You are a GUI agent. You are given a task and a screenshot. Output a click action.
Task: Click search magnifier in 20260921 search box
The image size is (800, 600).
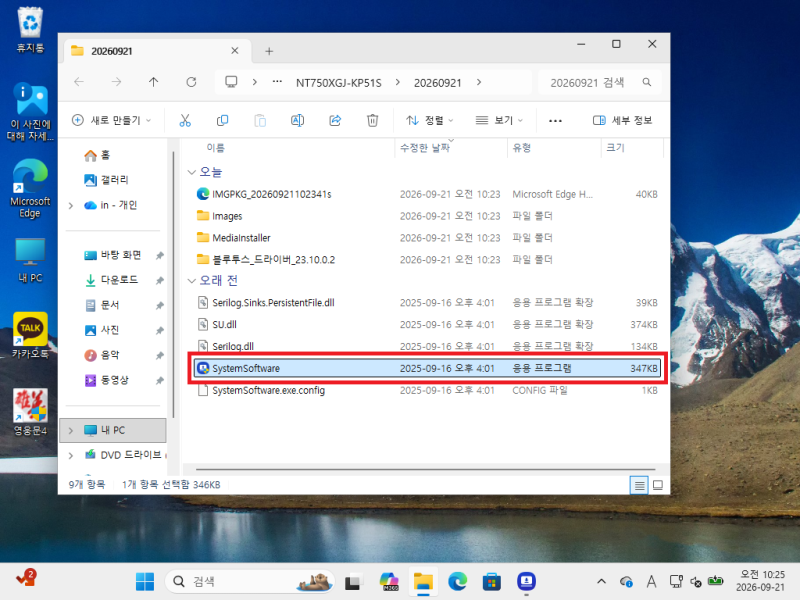click(646, 82)
